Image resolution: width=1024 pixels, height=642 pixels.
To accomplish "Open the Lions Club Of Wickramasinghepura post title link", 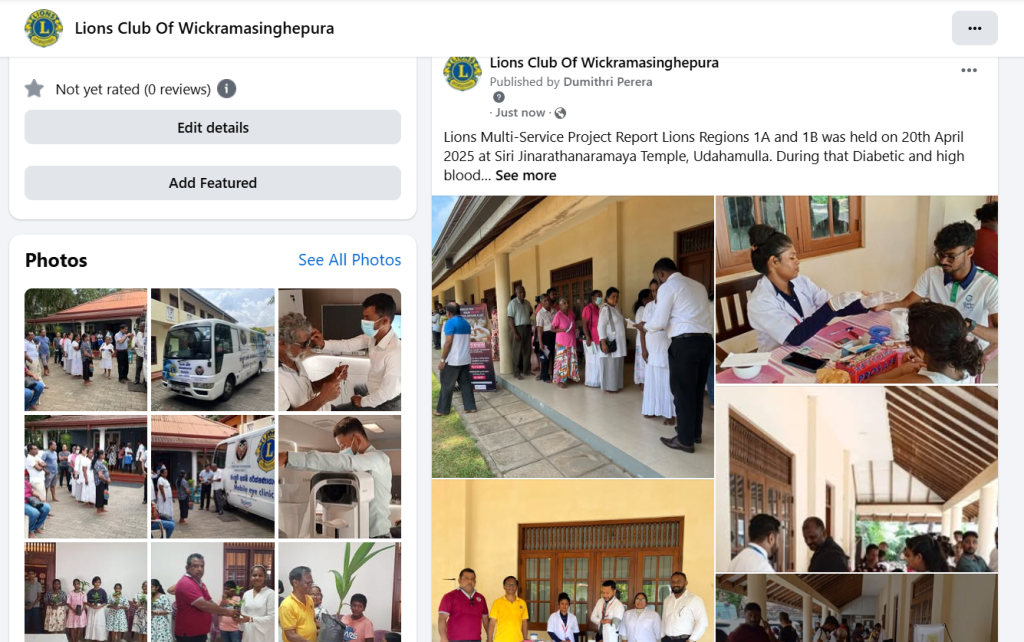I will (x=604, y=63).
